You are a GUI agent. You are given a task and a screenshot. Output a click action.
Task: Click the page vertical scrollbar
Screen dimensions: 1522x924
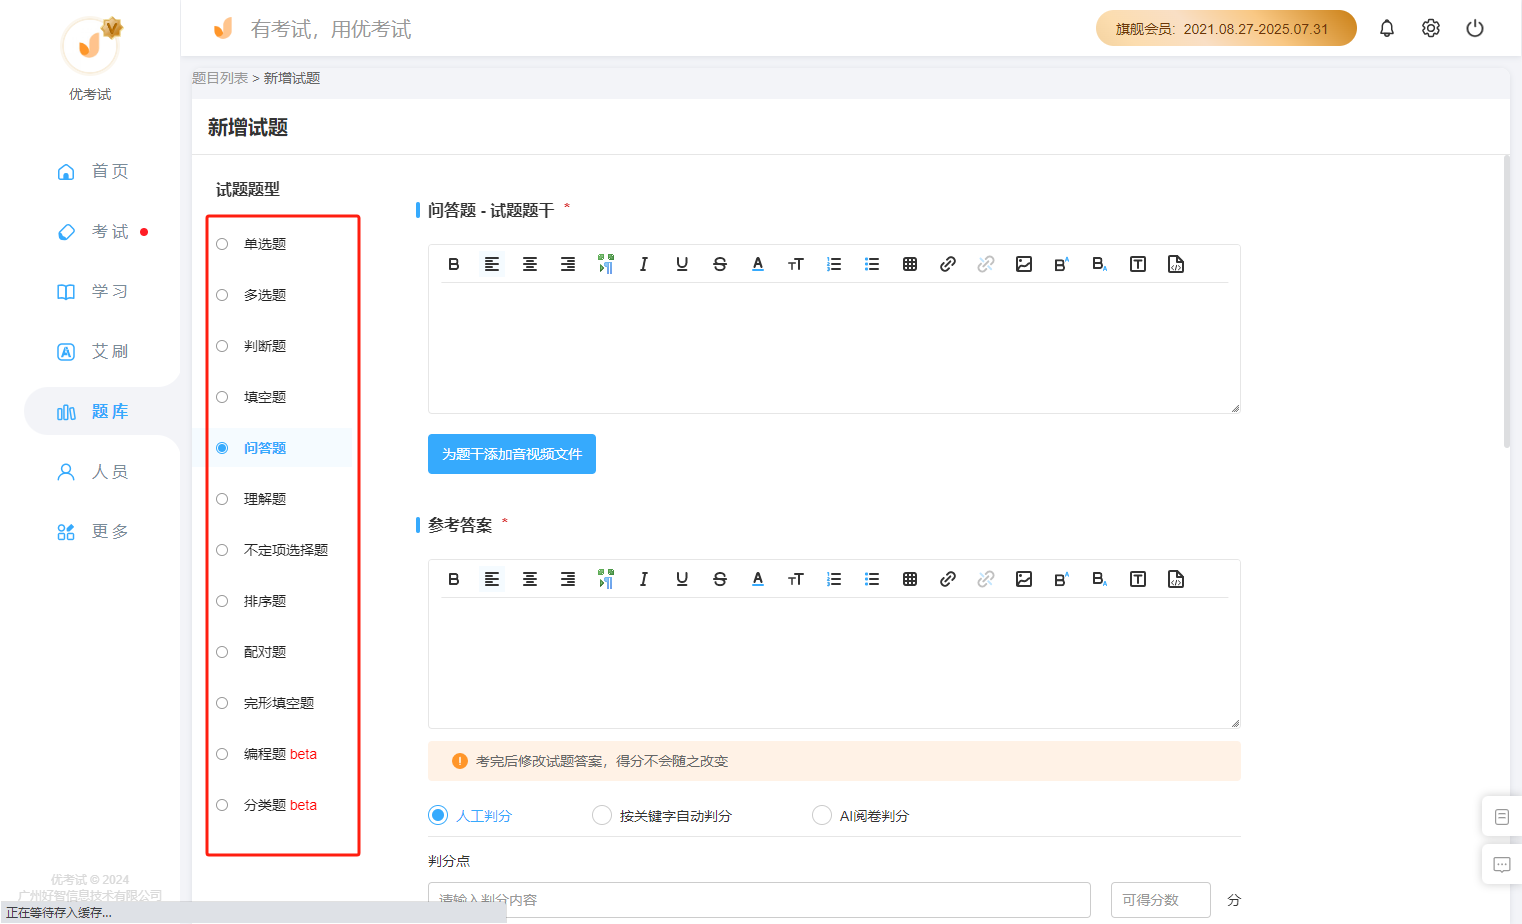click(x=1507, y=301)
